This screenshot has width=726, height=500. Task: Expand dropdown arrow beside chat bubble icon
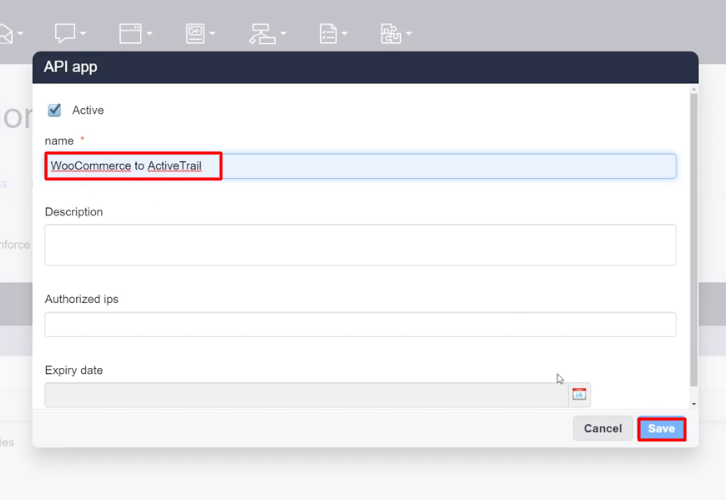pyautogui.click(x=83, y=33)
